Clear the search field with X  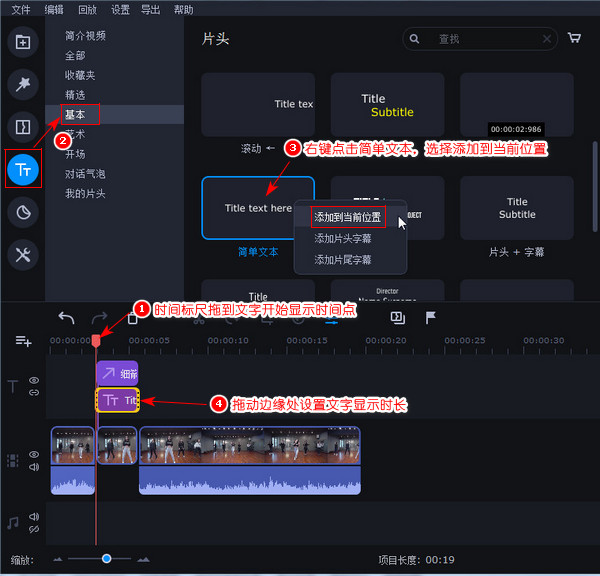[547, 39]
